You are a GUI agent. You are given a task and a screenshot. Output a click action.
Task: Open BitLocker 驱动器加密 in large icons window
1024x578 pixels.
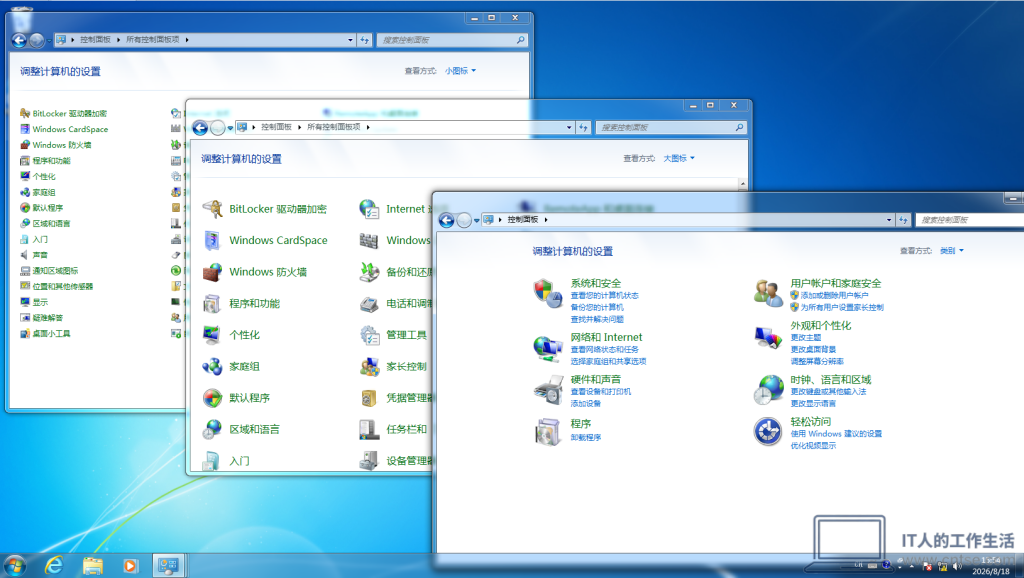[x=264, y=209]
